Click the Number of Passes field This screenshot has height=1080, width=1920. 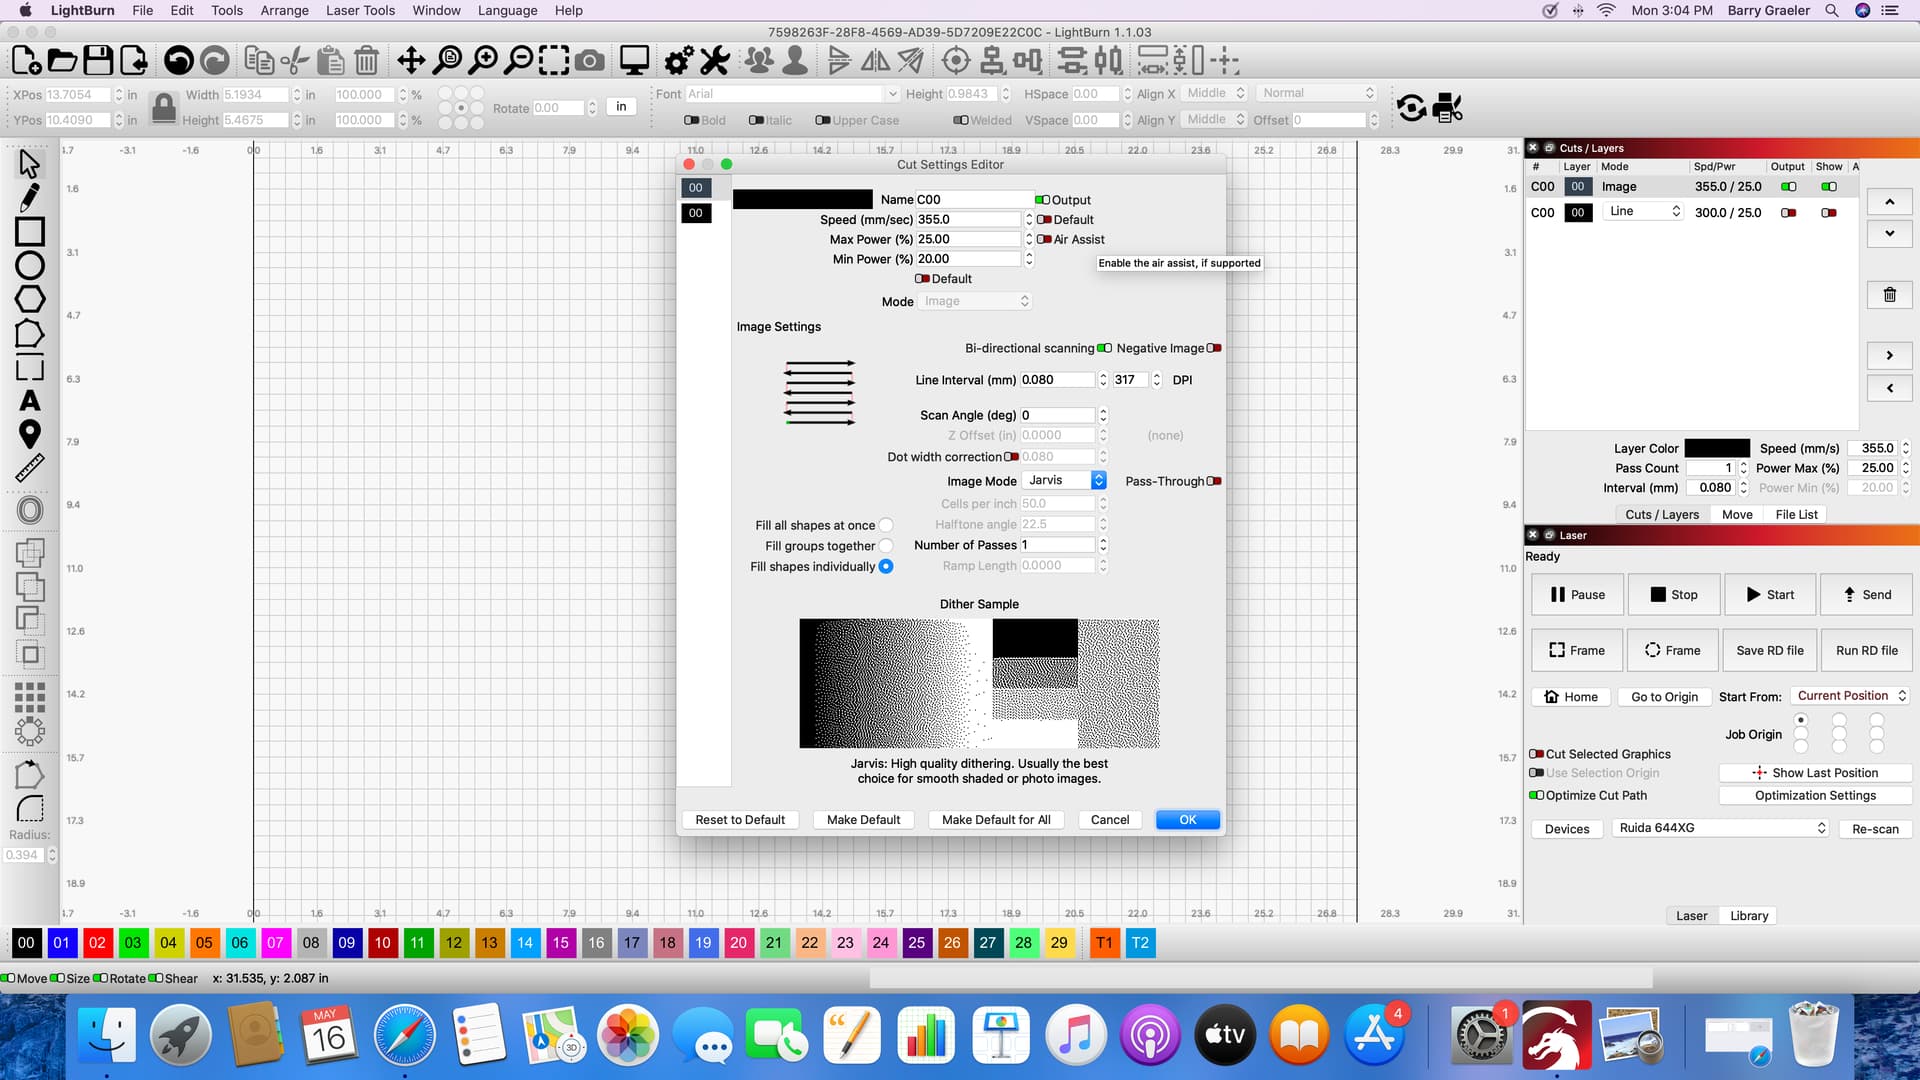tap(1057, 545)
